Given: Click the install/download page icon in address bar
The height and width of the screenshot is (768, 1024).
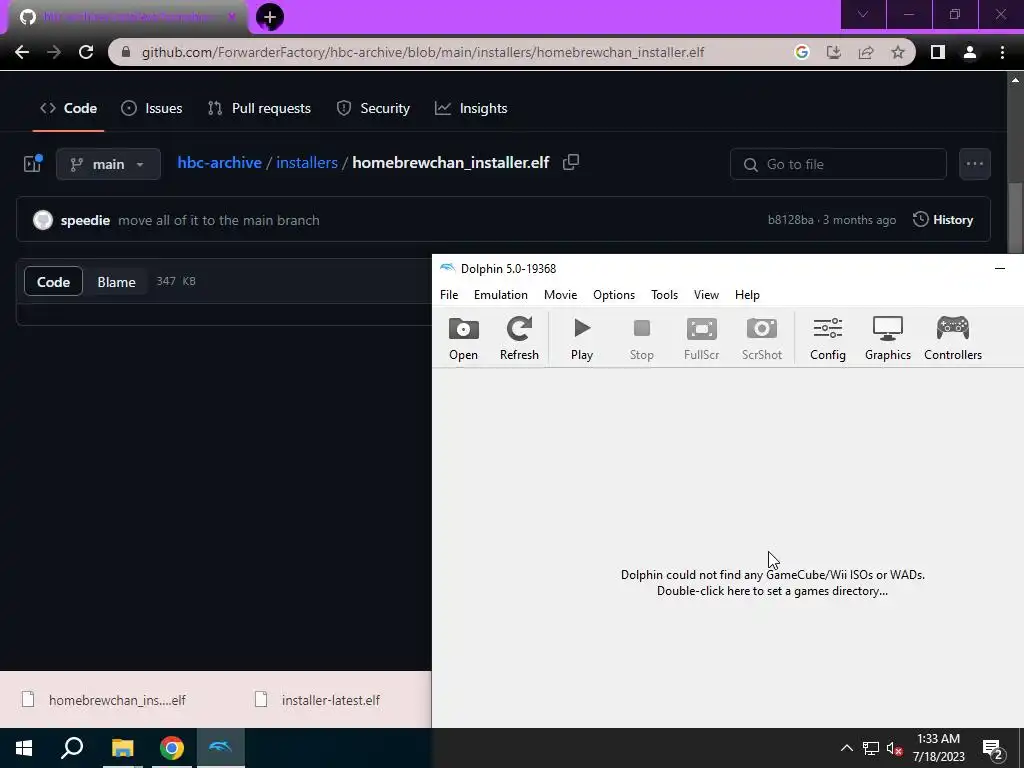Looking at the screenshot, I should click(x=834, y=52).
